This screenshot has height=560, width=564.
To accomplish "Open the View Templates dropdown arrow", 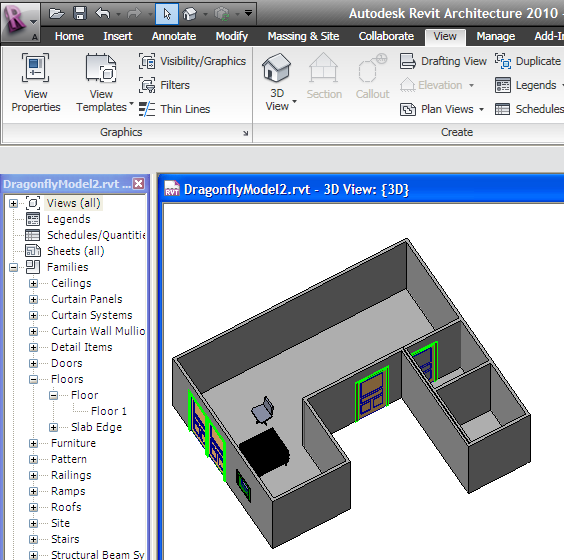I will click(131, 104).
